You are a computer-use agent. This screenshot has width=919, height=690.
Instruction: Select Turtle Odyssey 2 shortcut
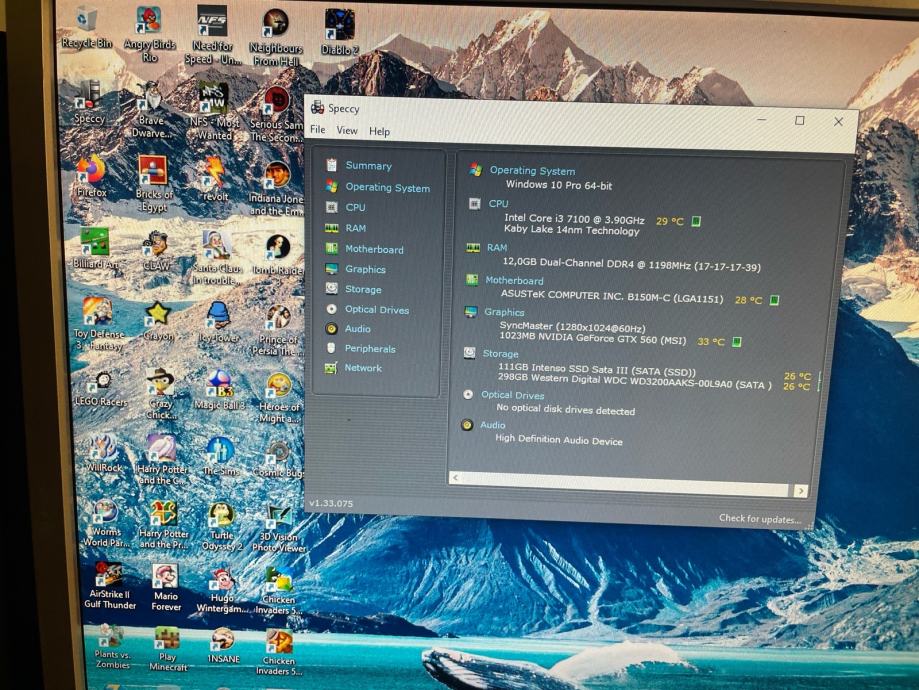[222, 527]
